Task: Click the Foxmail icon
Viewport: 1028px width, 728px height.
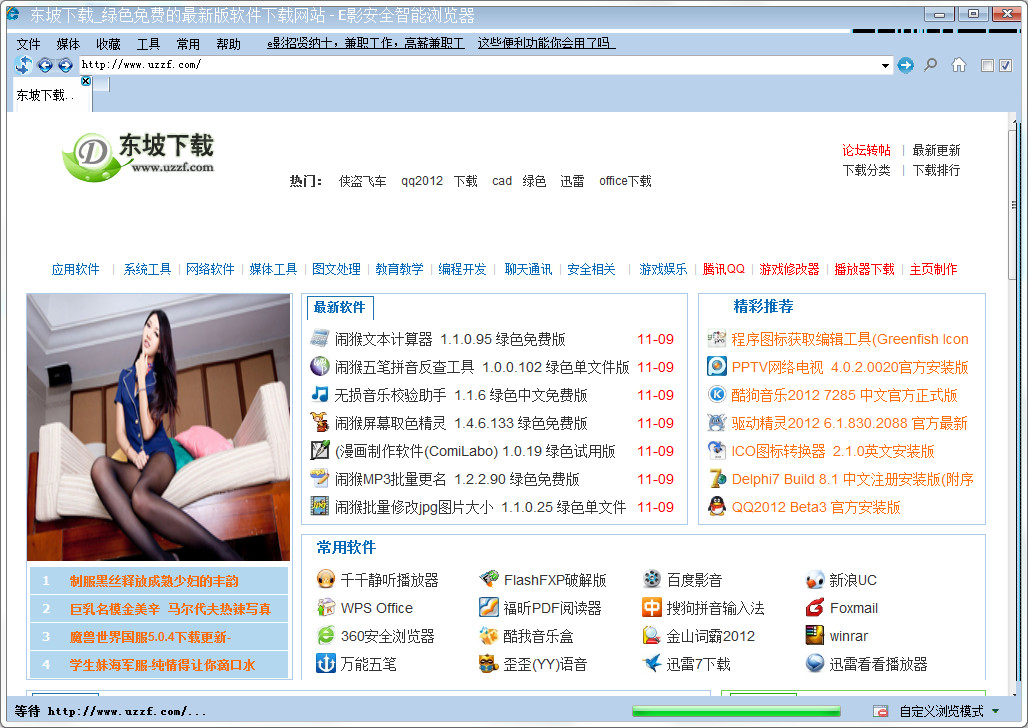Action: point(815,607)
